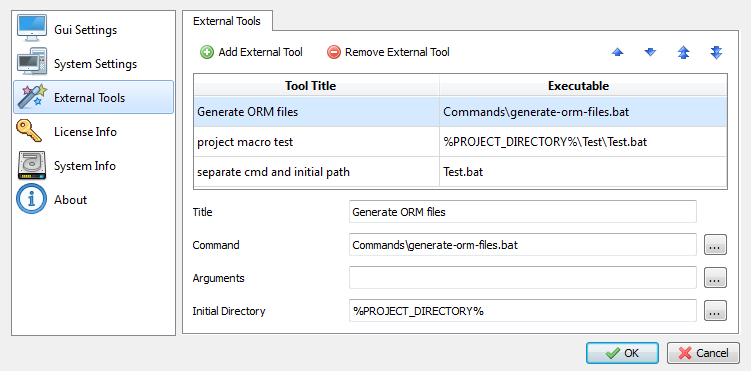Click the green plus Add icon
Viewport: 751px width, 371px height.
pyautogui.click(x=207, y=52)
